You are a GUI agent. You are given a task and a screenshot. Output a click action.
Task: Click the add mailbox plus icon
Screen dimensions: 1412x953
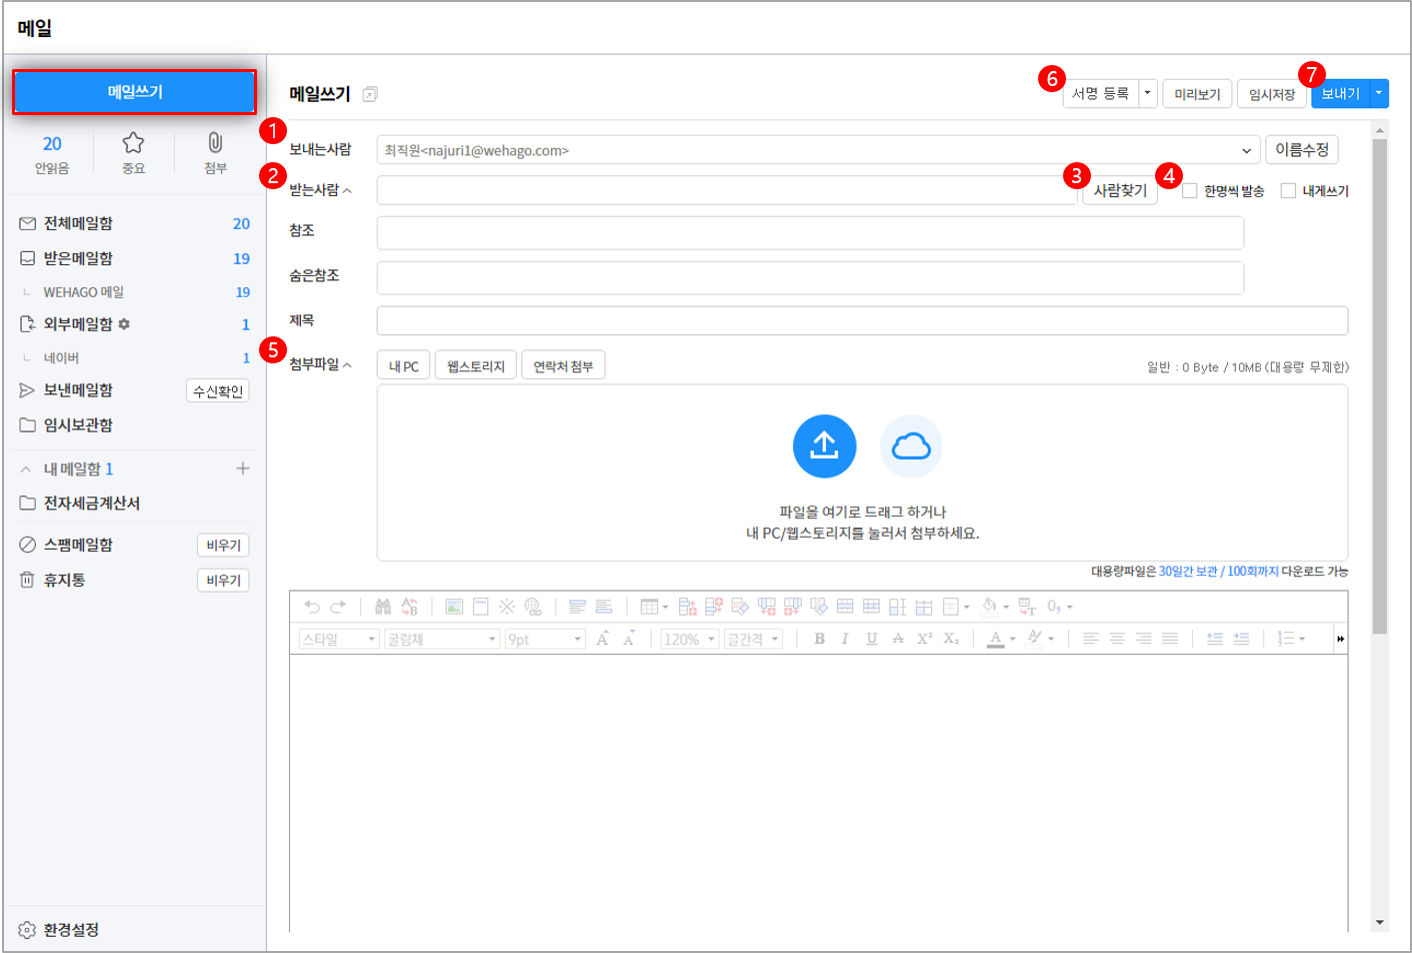click(x=242, y=469)
